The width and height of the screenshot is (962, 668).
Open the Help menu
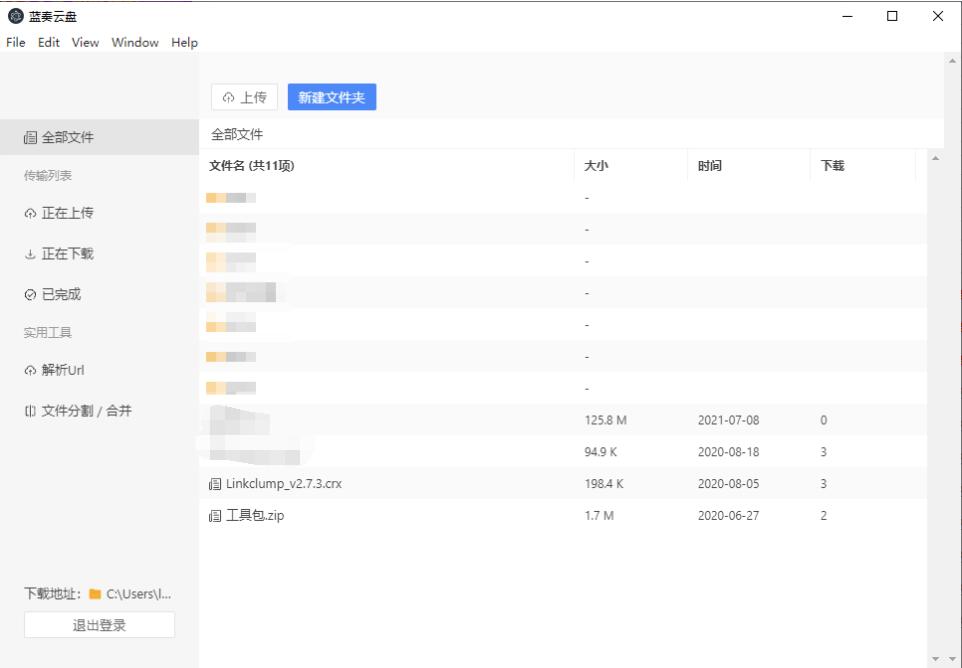point(184,42)
